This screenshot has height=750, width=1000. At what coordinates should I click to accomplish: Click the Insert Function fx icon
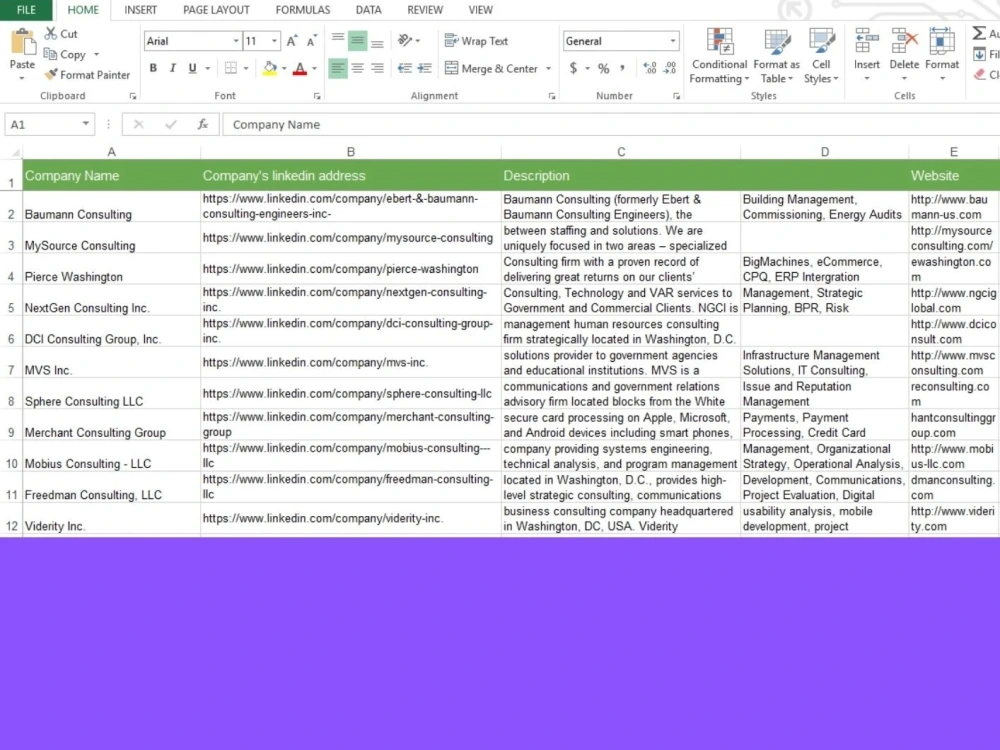[203, 124]
